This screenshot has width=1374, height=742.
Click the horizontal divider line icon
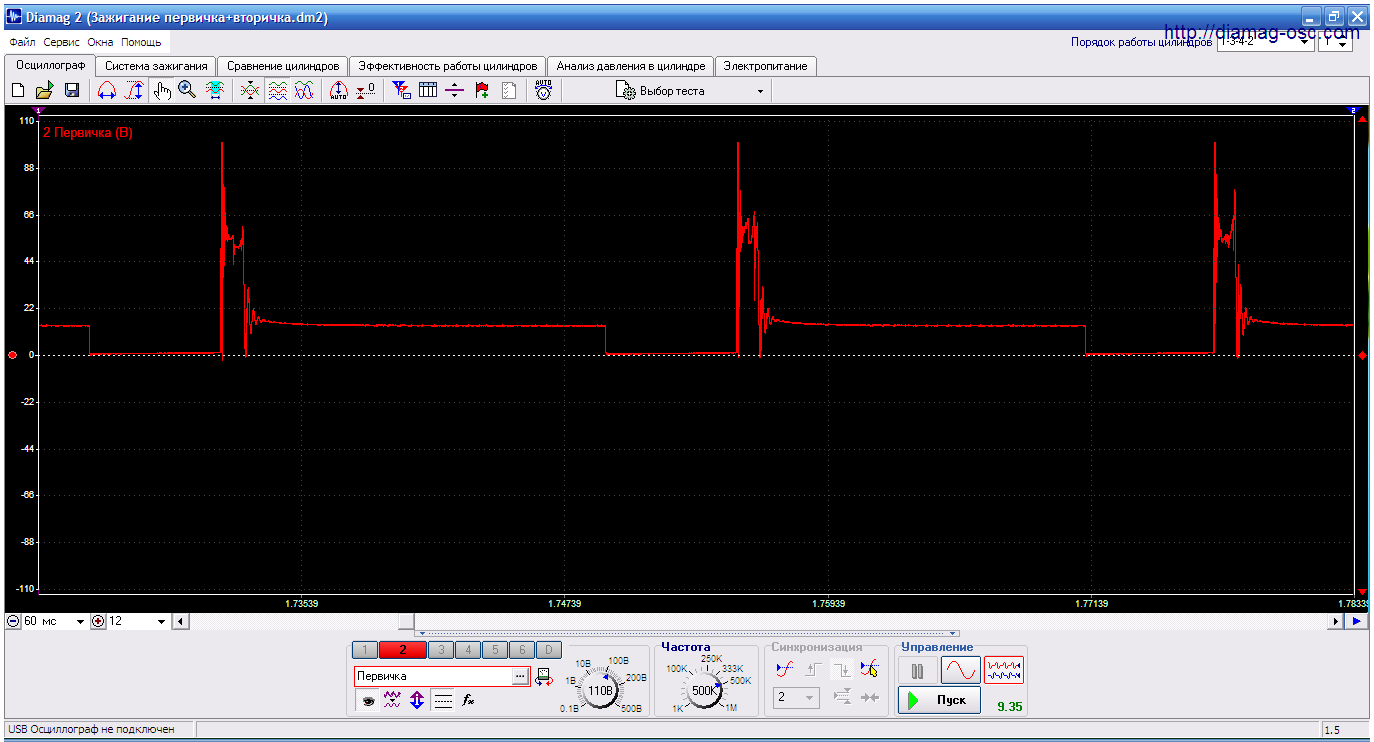(x=455, y=91)
